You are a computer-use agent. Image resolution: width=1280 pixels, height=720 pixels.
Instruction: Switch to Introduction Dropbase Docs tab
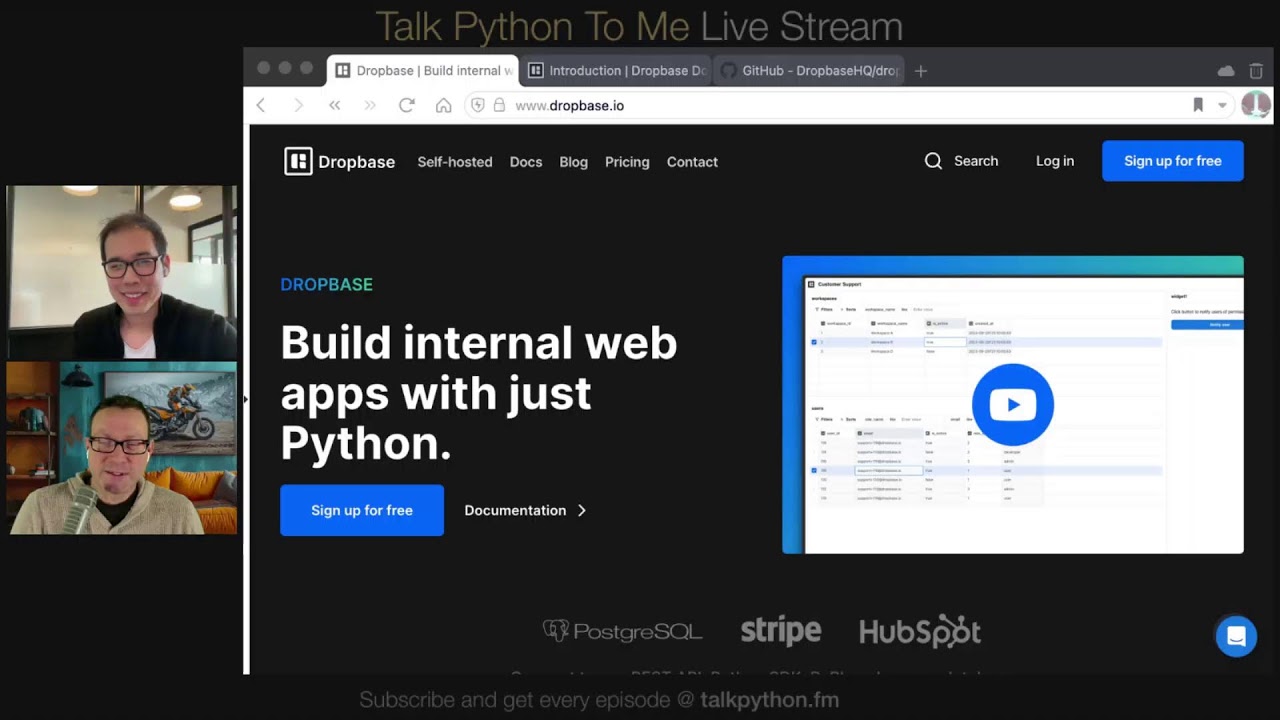pyautogui.click(x=616, y=71)
